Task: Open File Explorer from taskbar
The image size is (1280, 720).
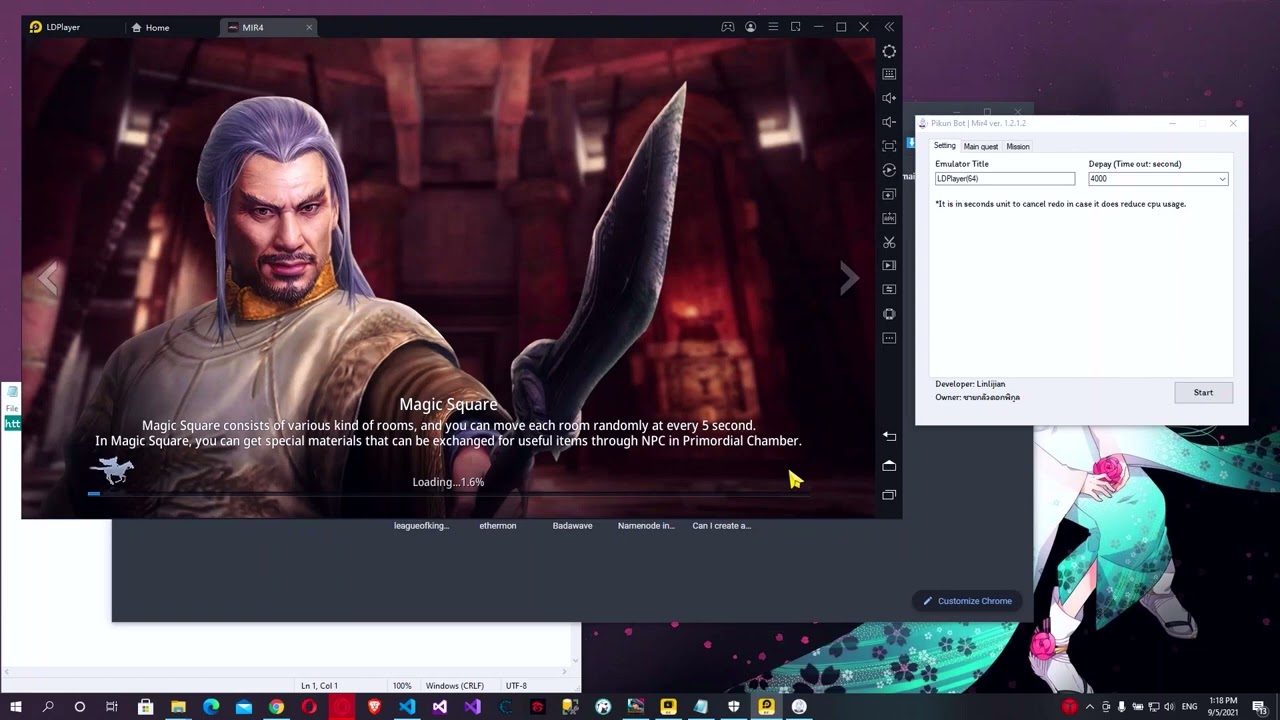Action: tap(178, 707)
